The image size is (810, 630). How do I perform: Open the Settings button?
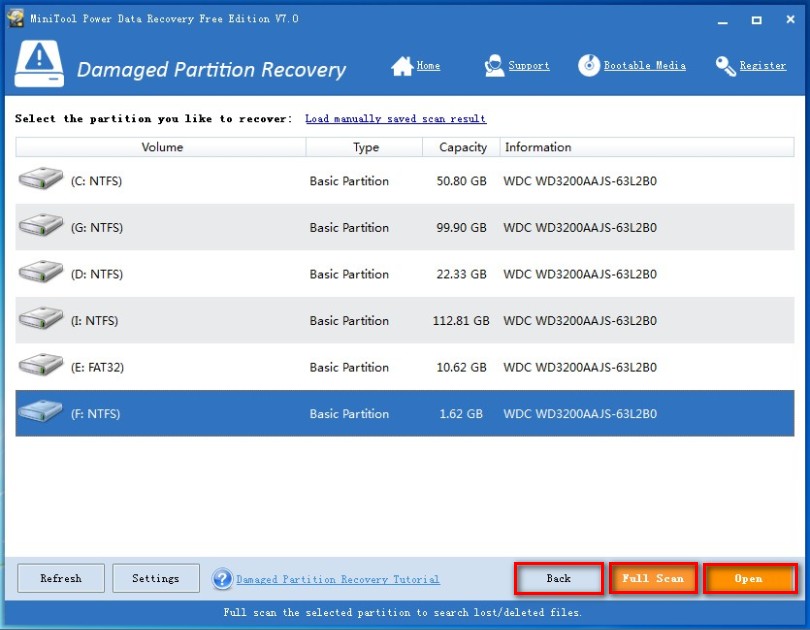click(x=156, y=578)
